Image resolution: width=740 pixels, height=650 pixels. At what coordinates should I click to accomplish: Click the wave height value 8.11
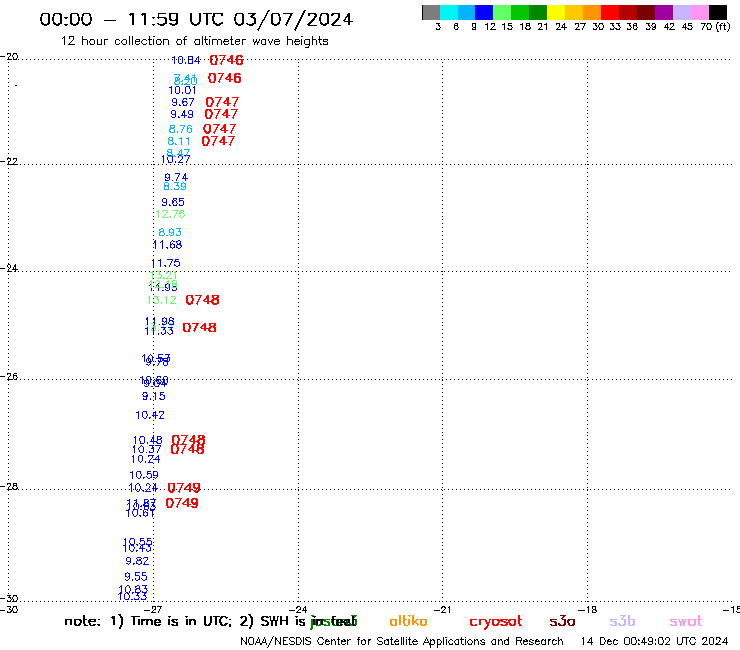(179, 141)
